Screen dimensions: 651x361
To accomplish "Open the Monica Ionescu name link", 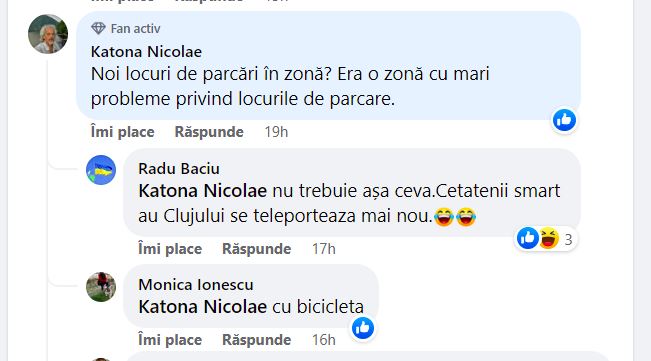I will click(x=196, y=285).
